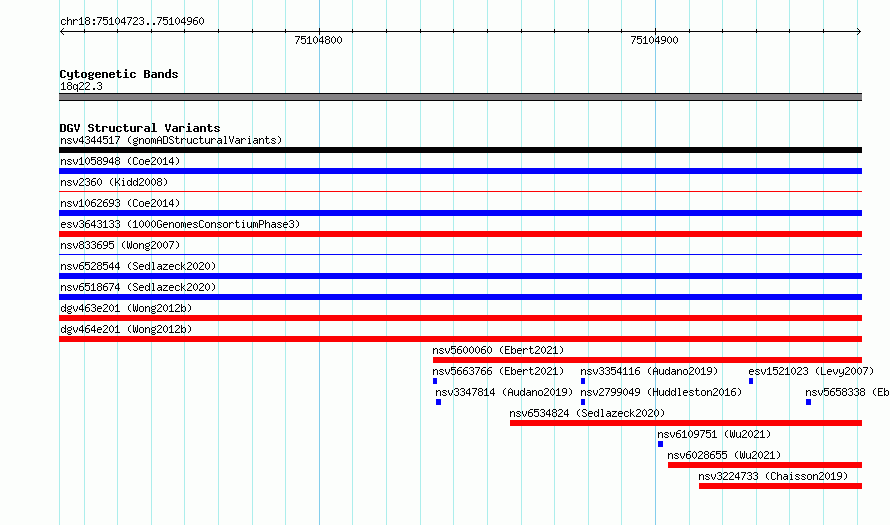
Task: Click the Cytogenetic Bands track title
Action: [119, 74]
